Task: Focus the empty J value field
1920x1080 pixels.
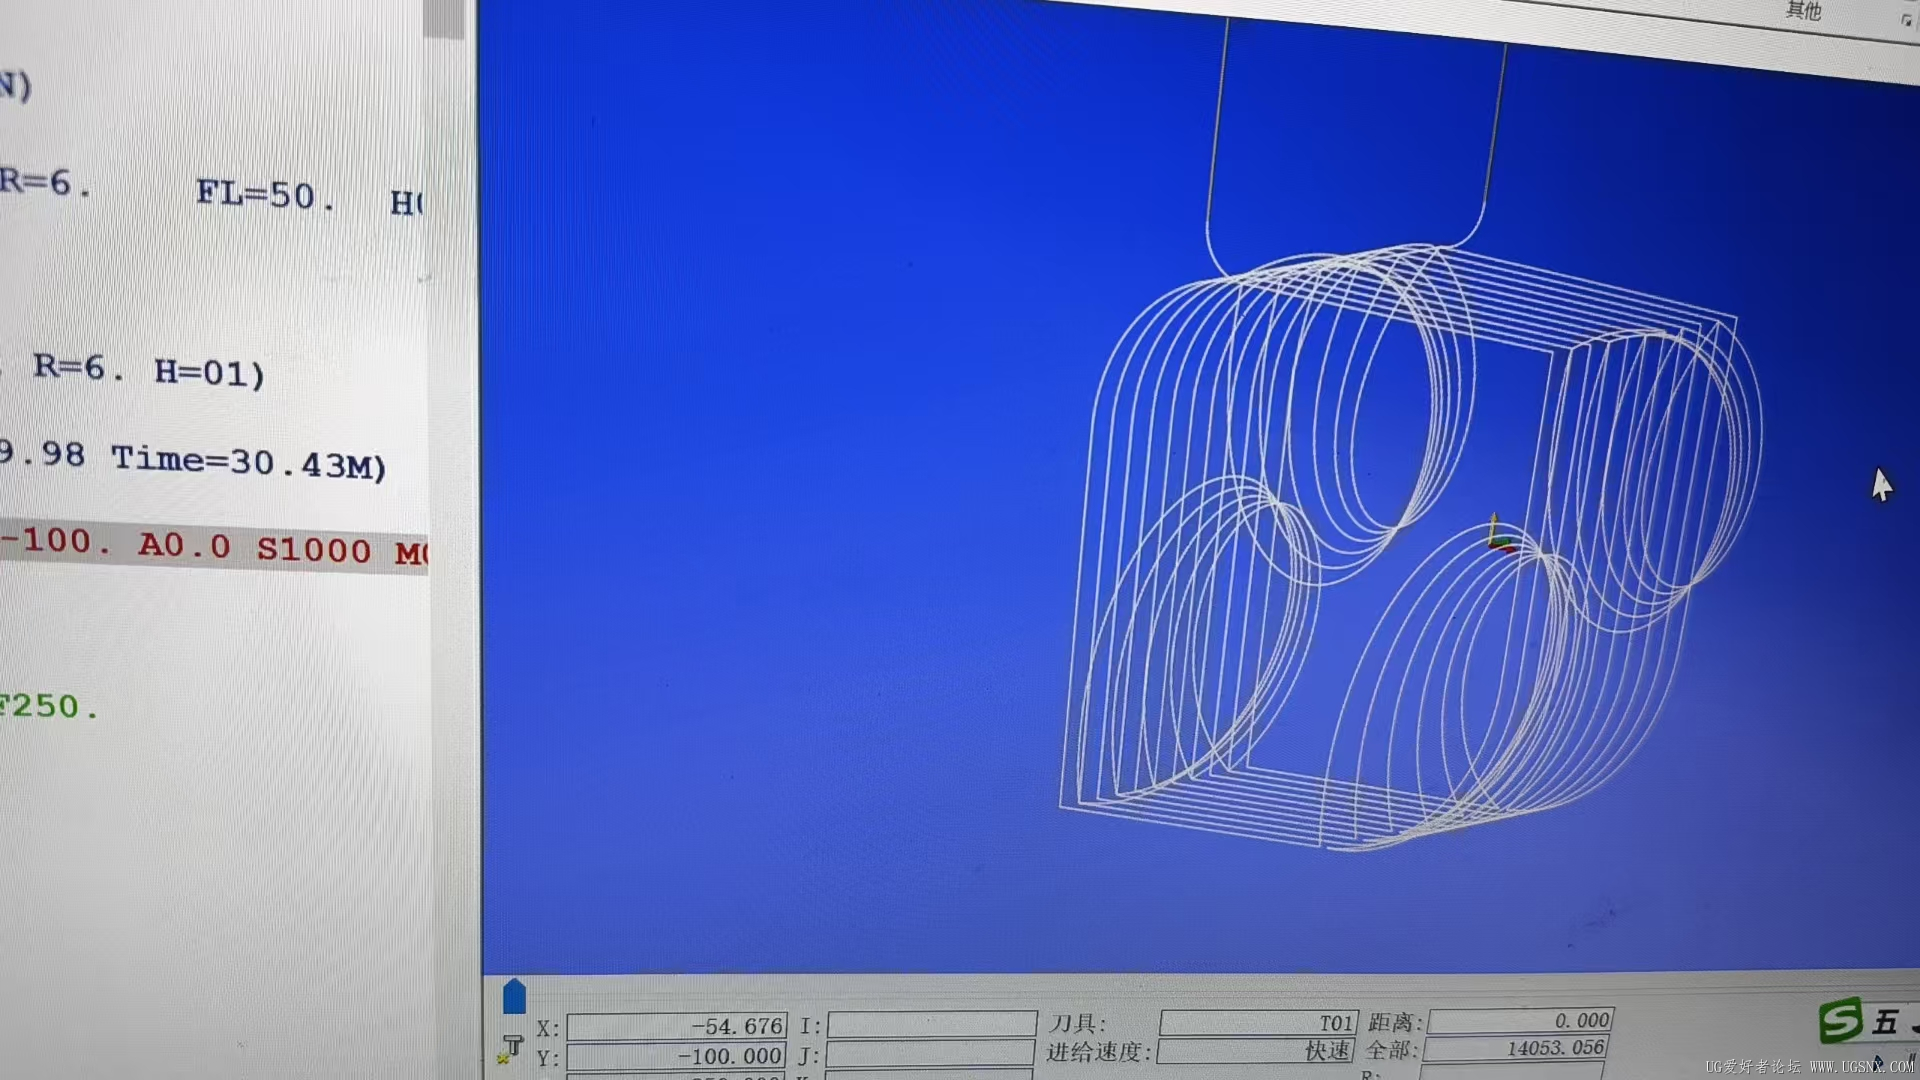Action: (x=929, y=1054)
